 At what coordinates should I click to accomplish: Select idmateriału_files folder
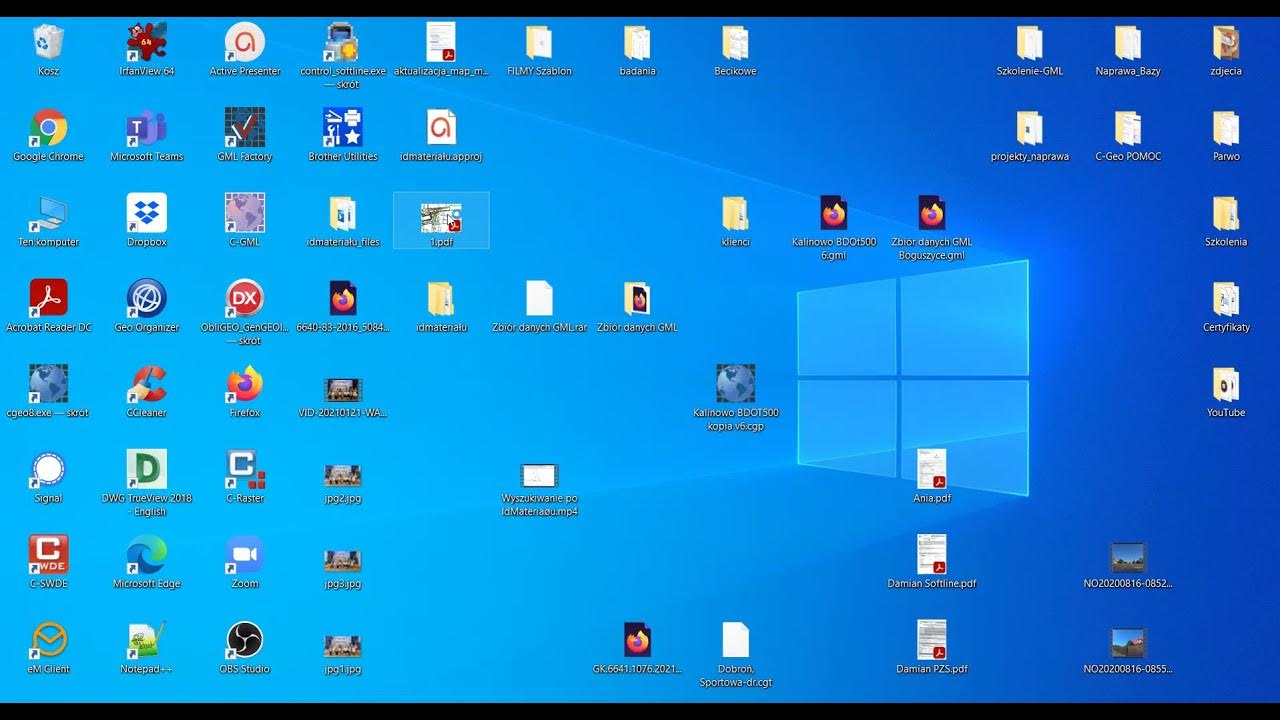343,214
